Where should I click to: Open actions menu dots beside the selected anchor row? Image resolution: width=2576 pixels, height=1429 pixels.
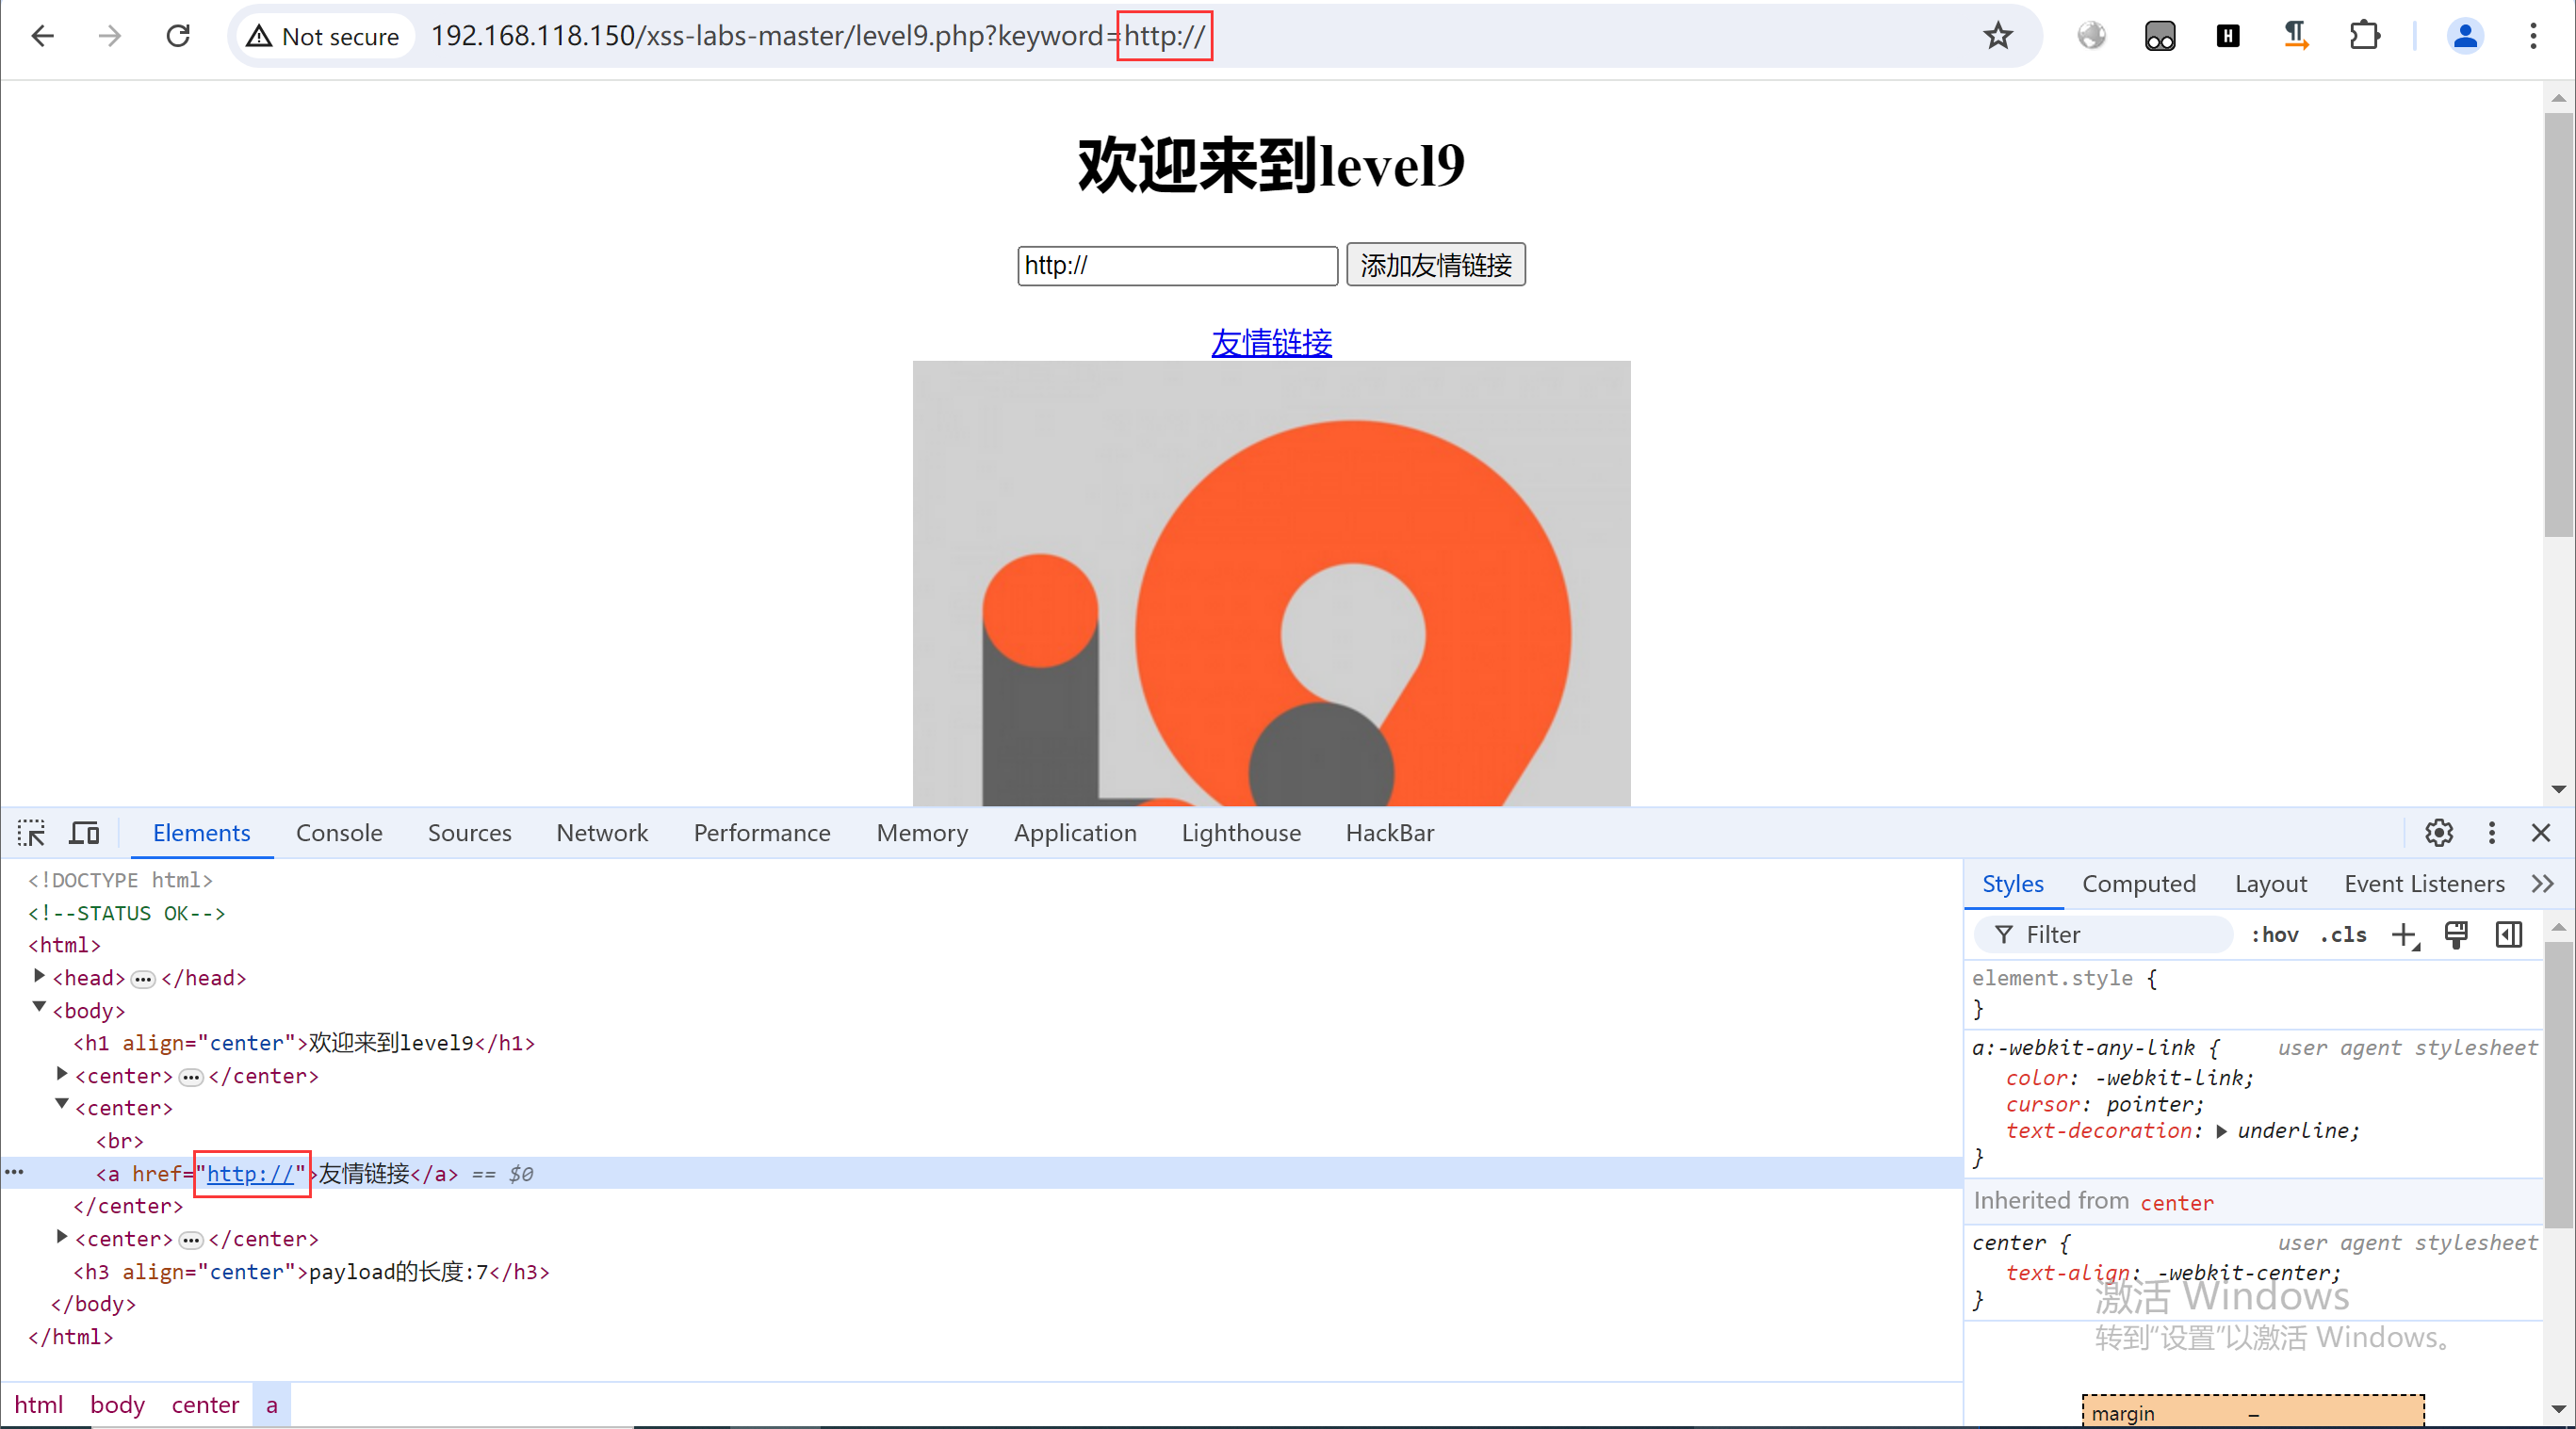coord(14,1172)
